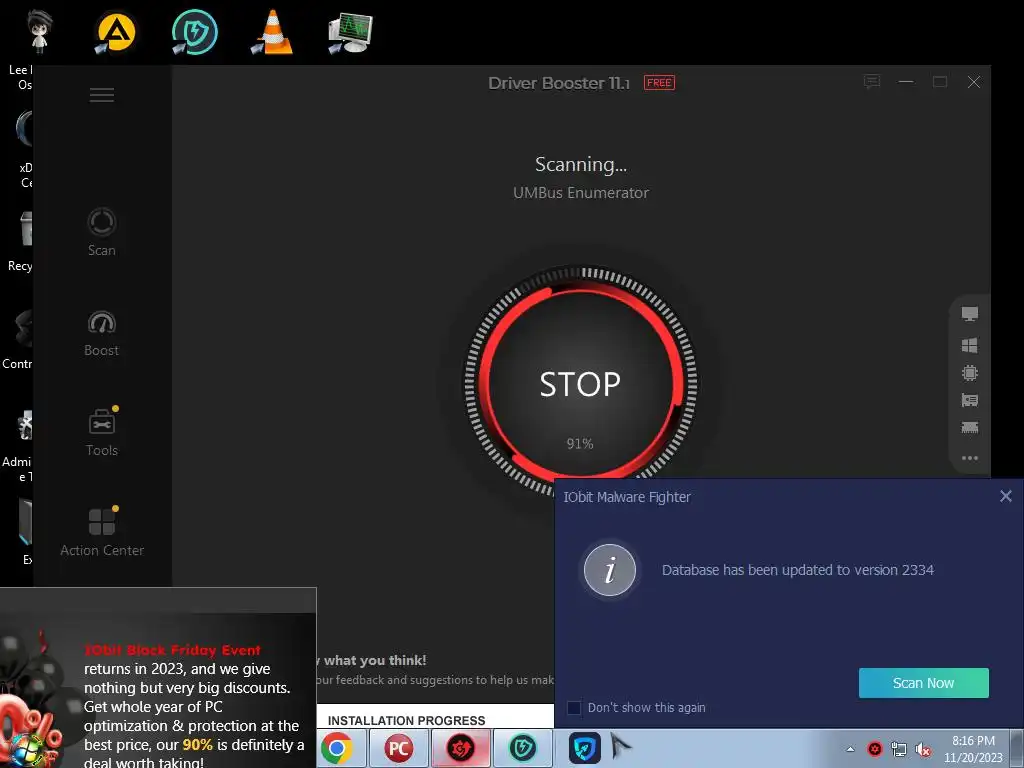The image size is (1024, 768).
Task: Click the UMBus Enumerator scanning text
Action: click(581, 193)
